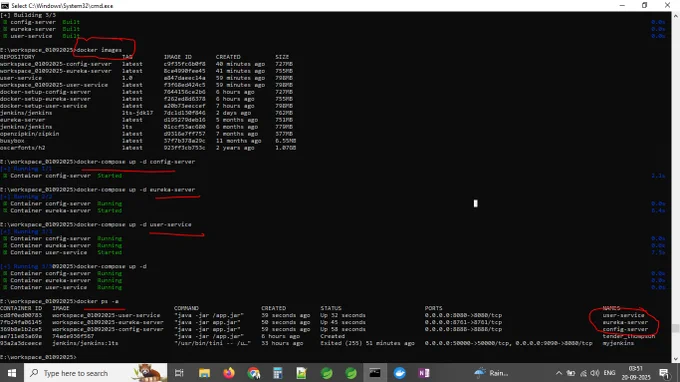The height and width of the screenshot is (382, 680).
Task: Click the 'docker images' command text
Action: click(99, 50)
